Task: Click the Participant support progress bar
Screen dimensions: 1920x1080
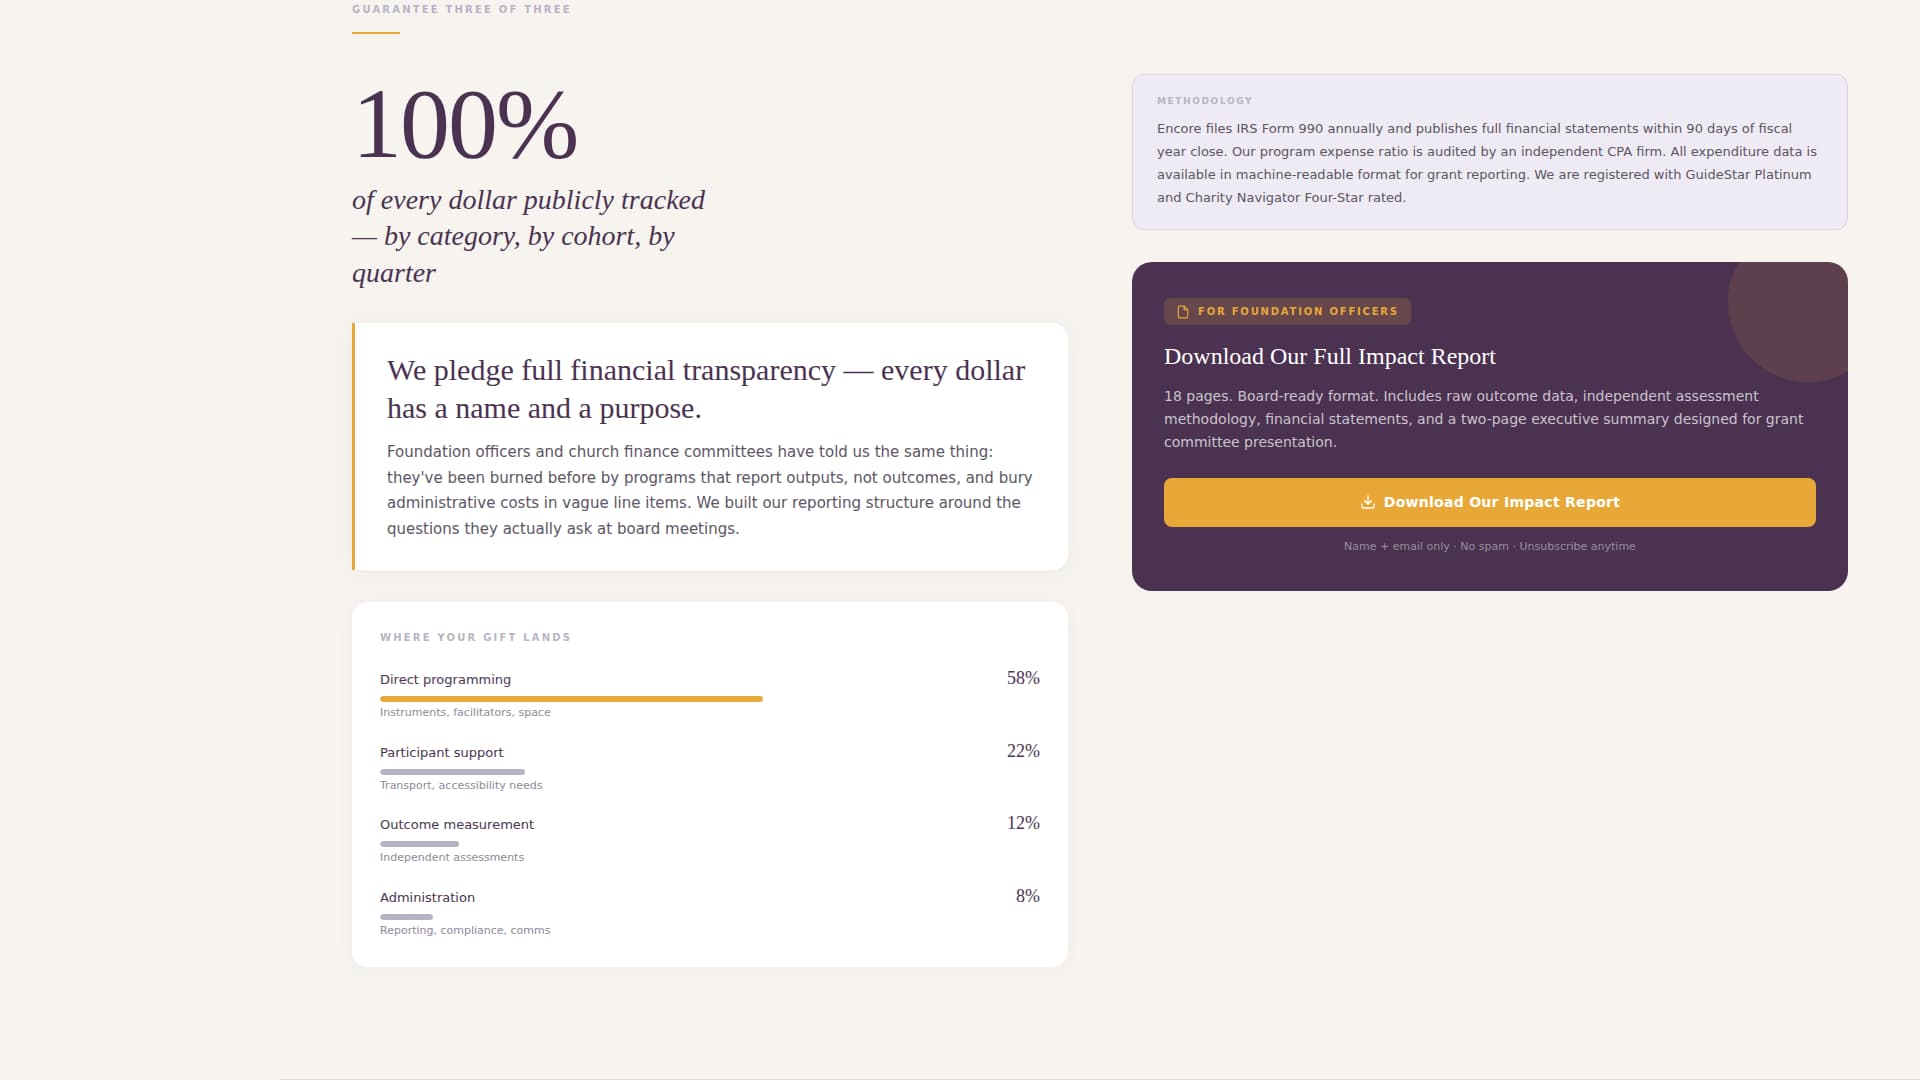Action: click(x=452, y=772)
